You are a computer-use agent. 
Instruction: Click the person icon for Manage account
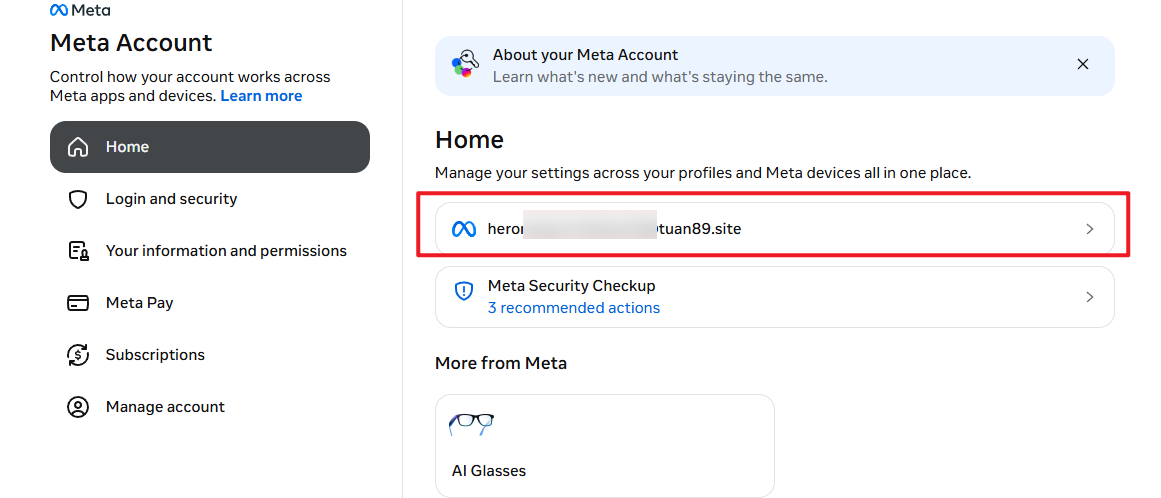click(77, 407)
